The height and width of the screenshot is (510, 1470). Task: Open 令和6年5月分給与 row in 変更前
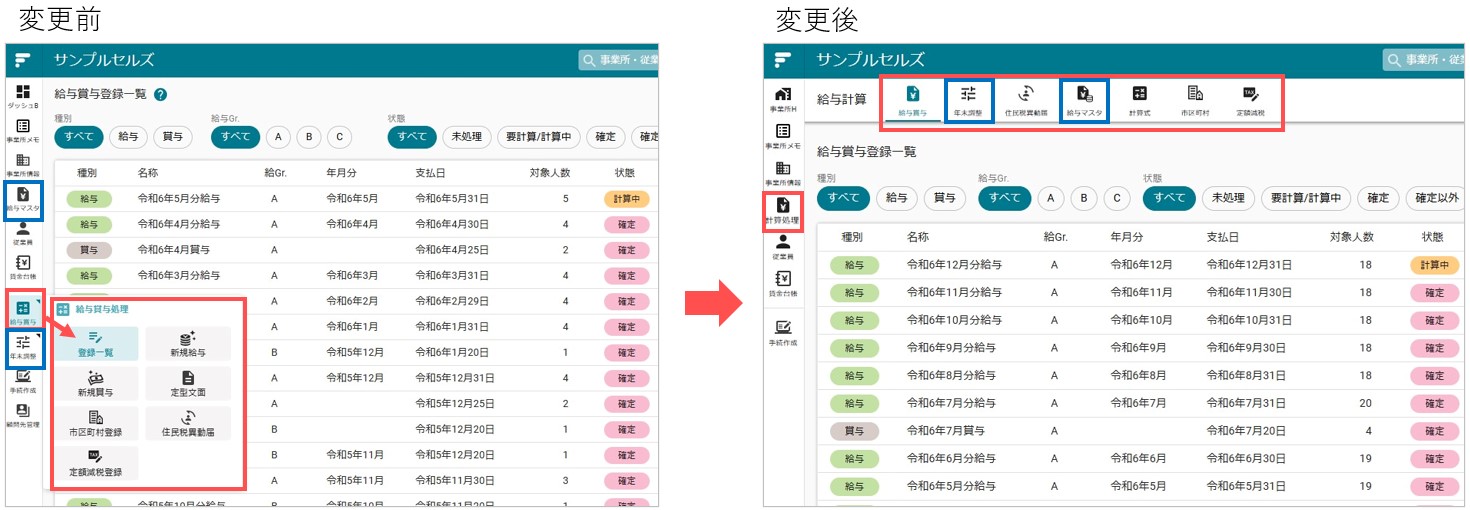tap(356, 199)
